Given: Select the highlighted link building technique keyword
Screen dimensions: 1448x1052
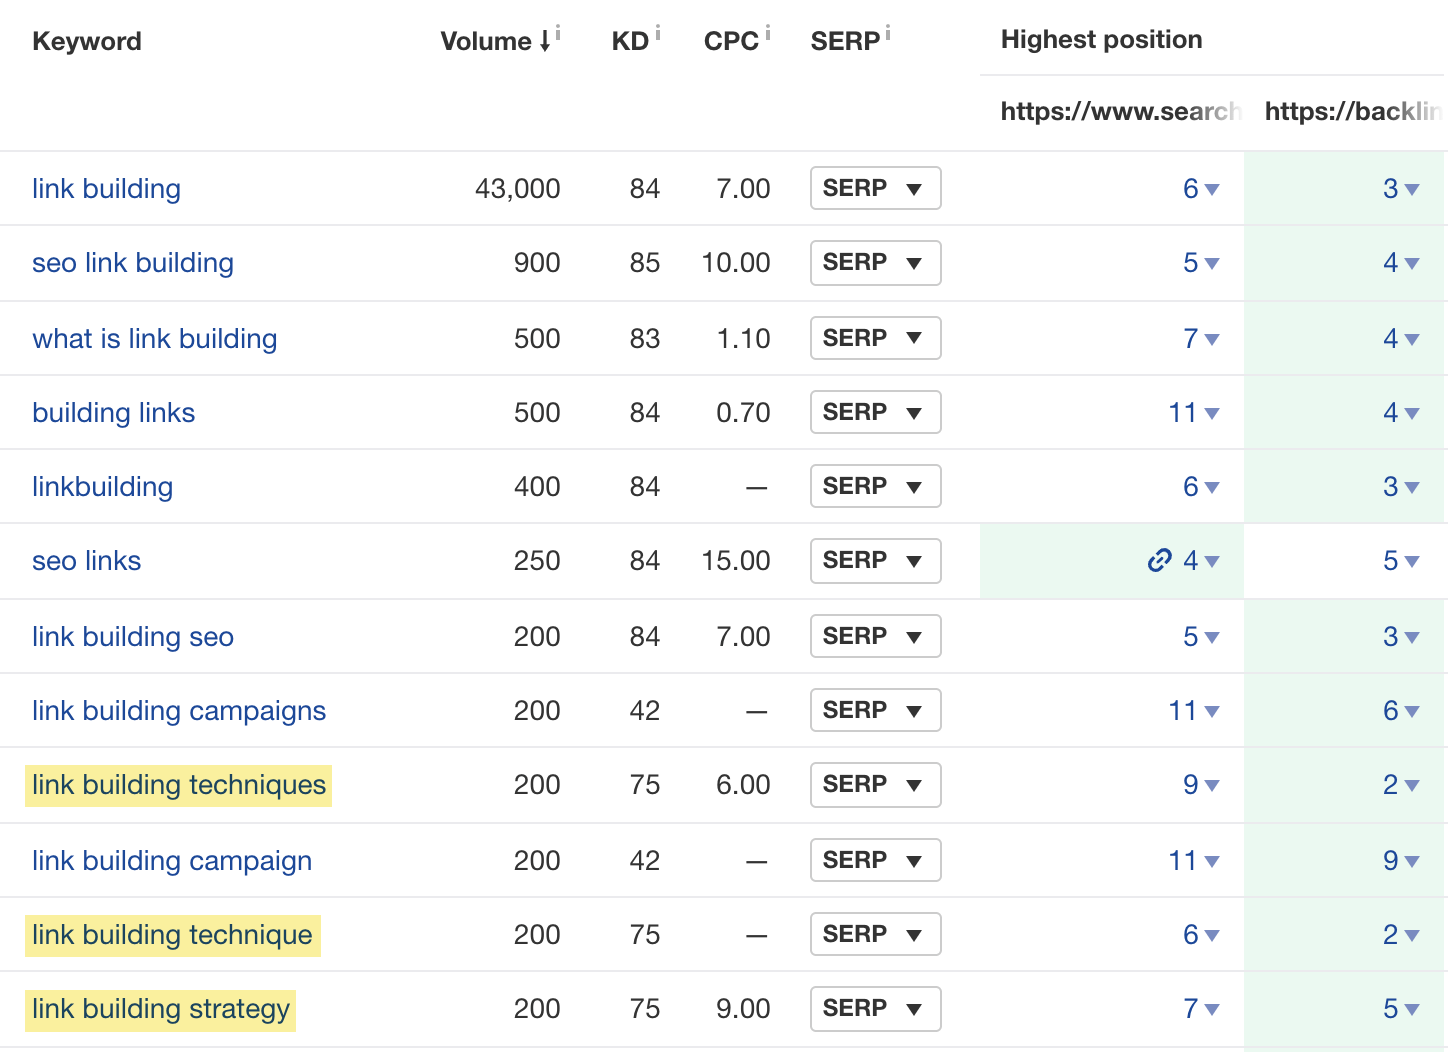Looking at the screenshot, I should point(172,935).
